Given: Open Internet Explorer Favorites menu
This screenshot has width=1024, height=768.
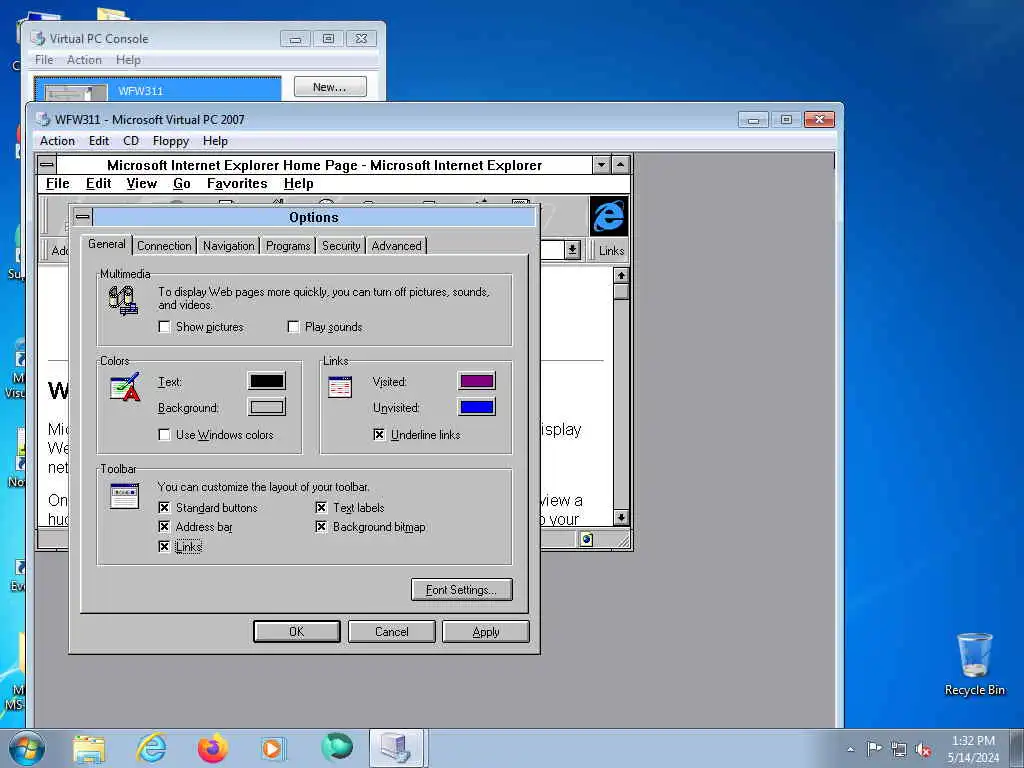Looking at the screenshot, I should (237, 184).
